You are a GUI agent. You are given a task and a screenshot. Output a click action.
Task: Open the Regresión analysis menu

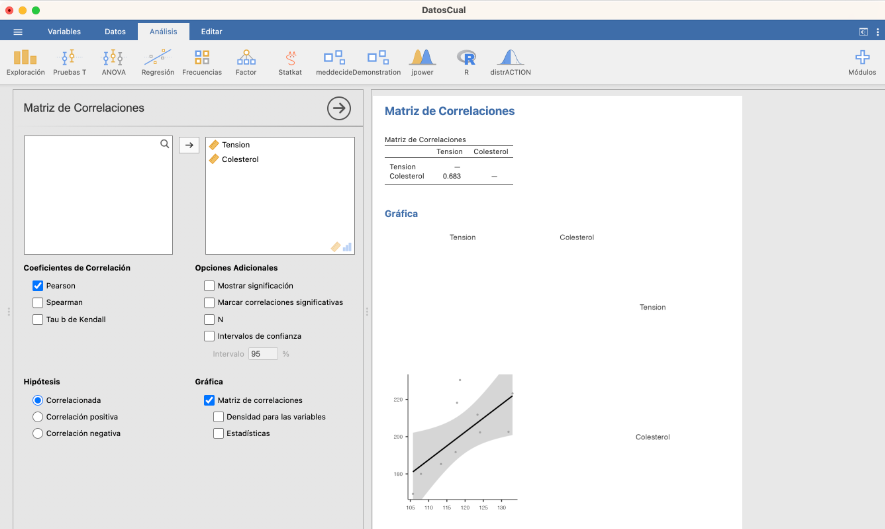[x=157, y=62]
